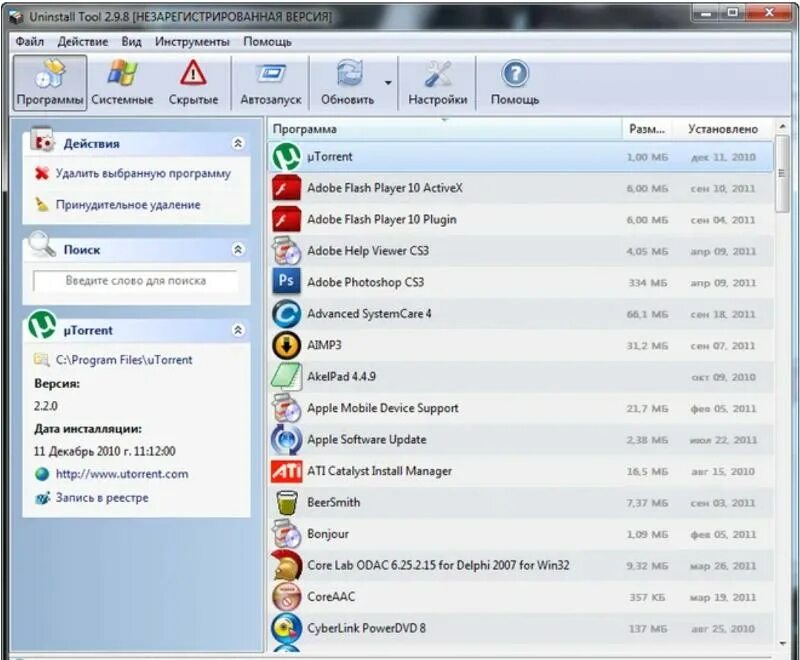Open Запись в реестре registry entry
This screenshot has height=660, width=800.
click(x=102, y=497)
